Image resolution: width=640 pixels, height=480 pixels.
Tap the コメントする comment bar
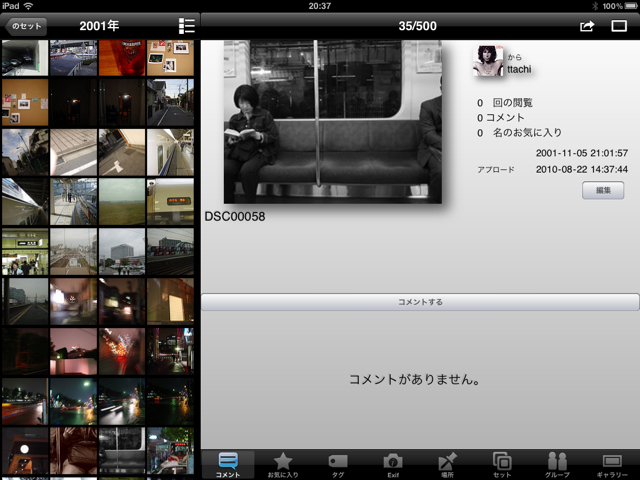pos(420,302)
